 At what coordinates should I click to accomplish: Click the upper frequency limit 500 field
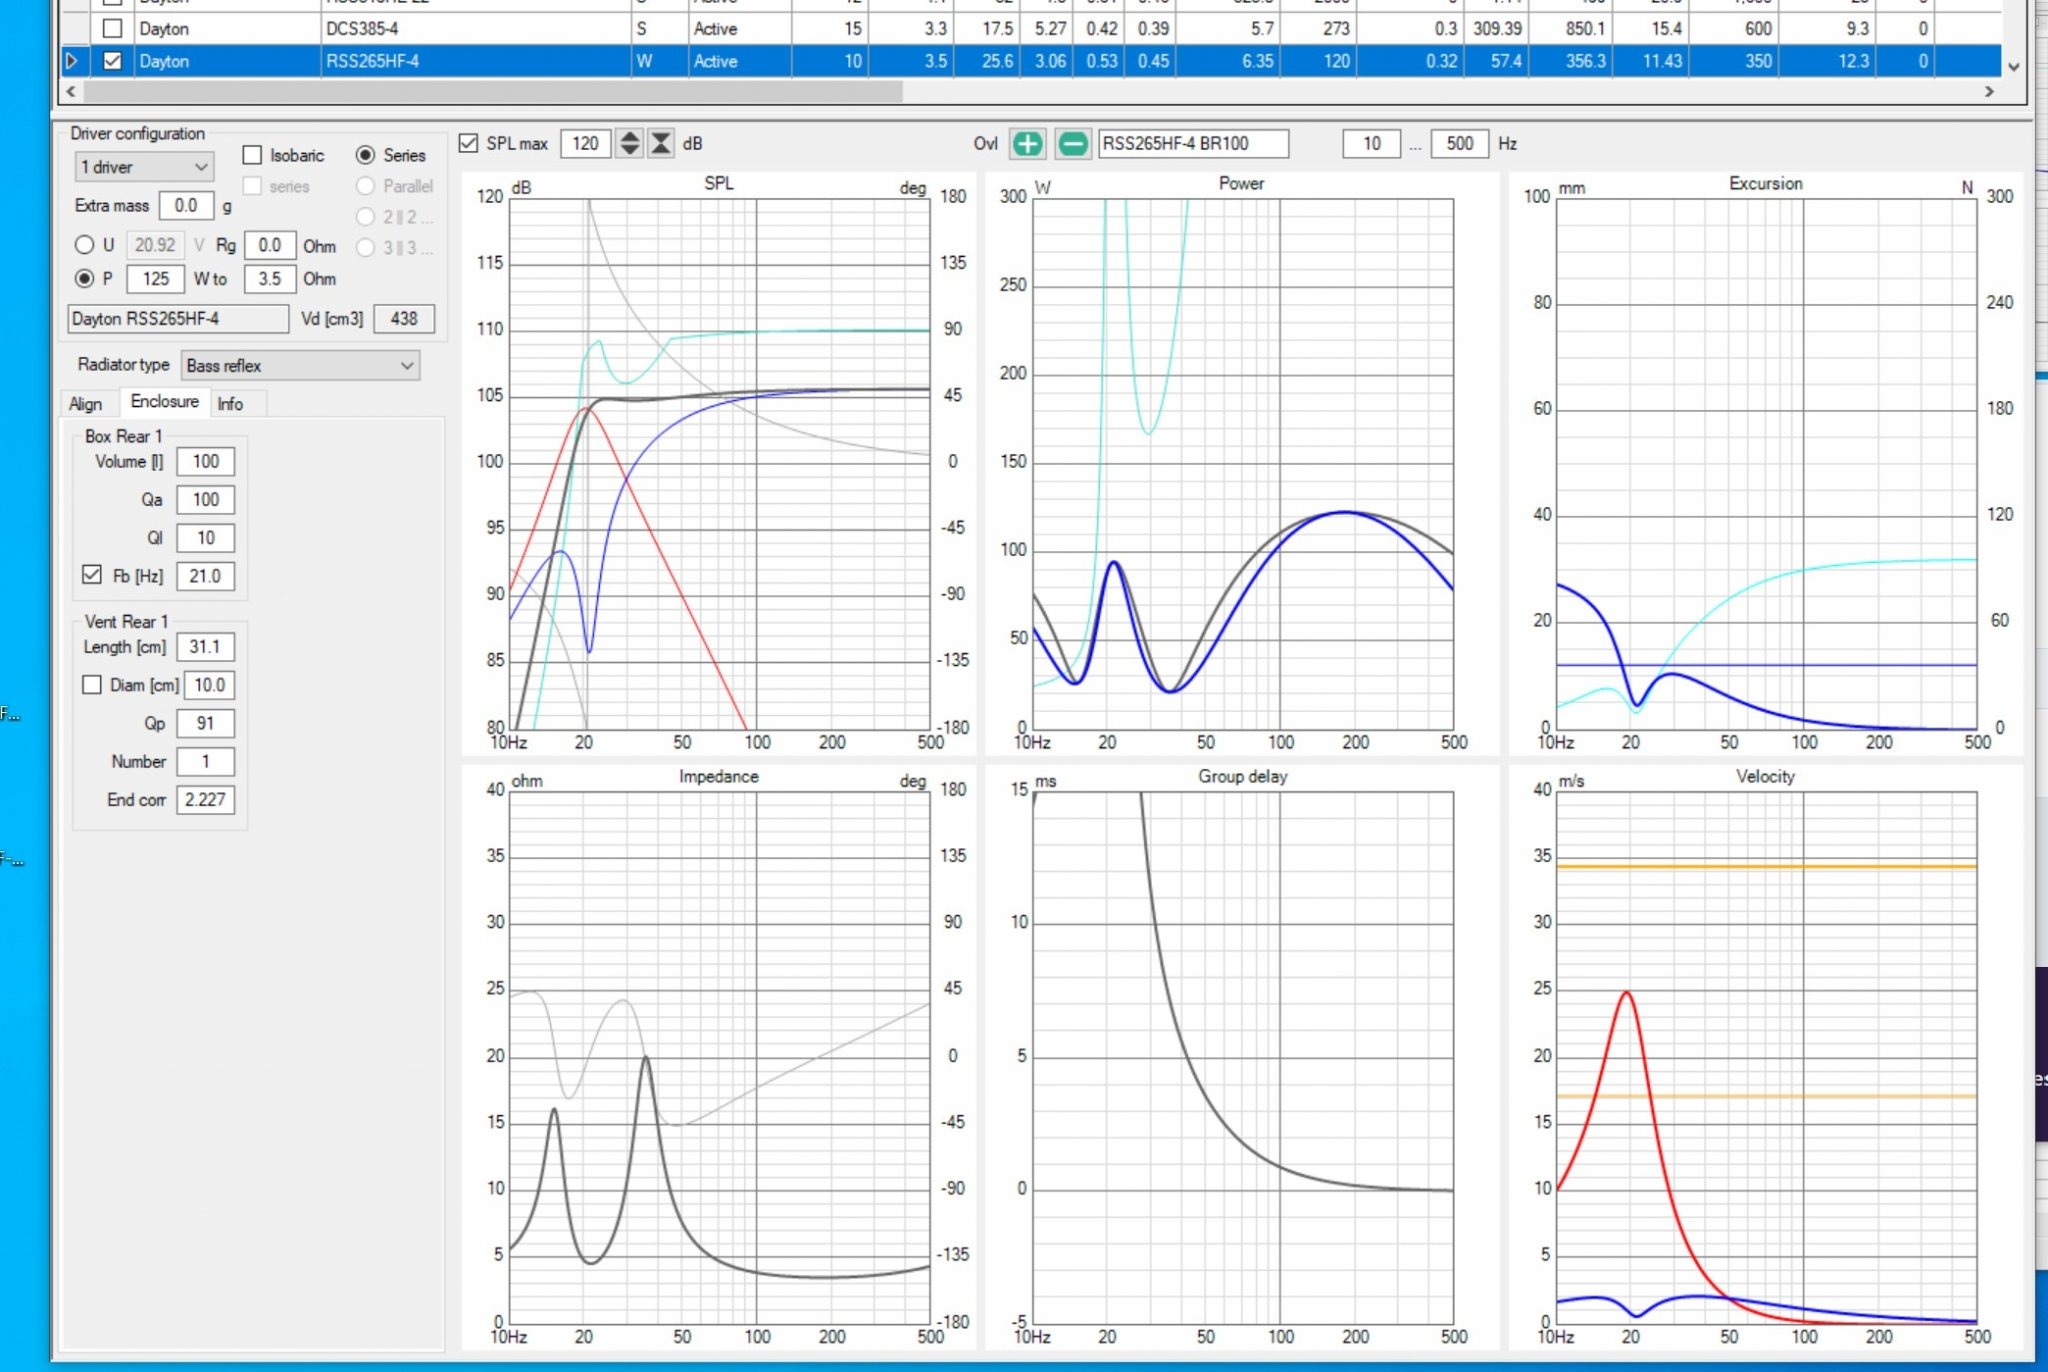click(1460, 144)
